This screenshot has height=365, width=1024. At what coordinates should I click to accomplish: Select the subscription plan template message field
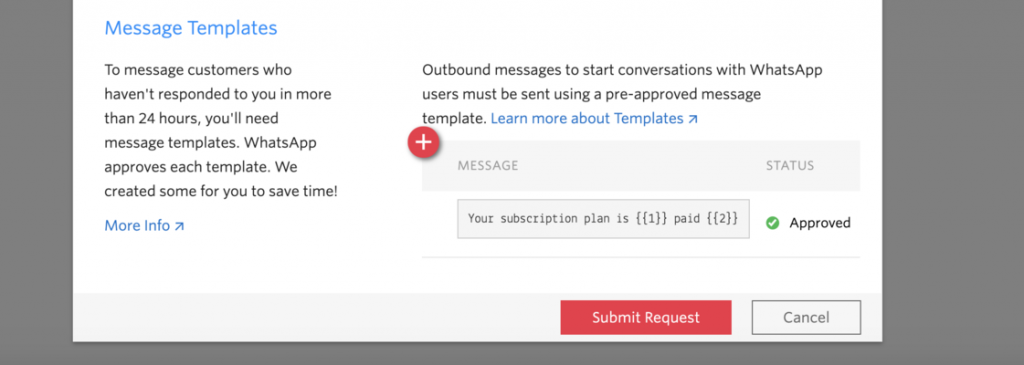[x=603, y=219]
